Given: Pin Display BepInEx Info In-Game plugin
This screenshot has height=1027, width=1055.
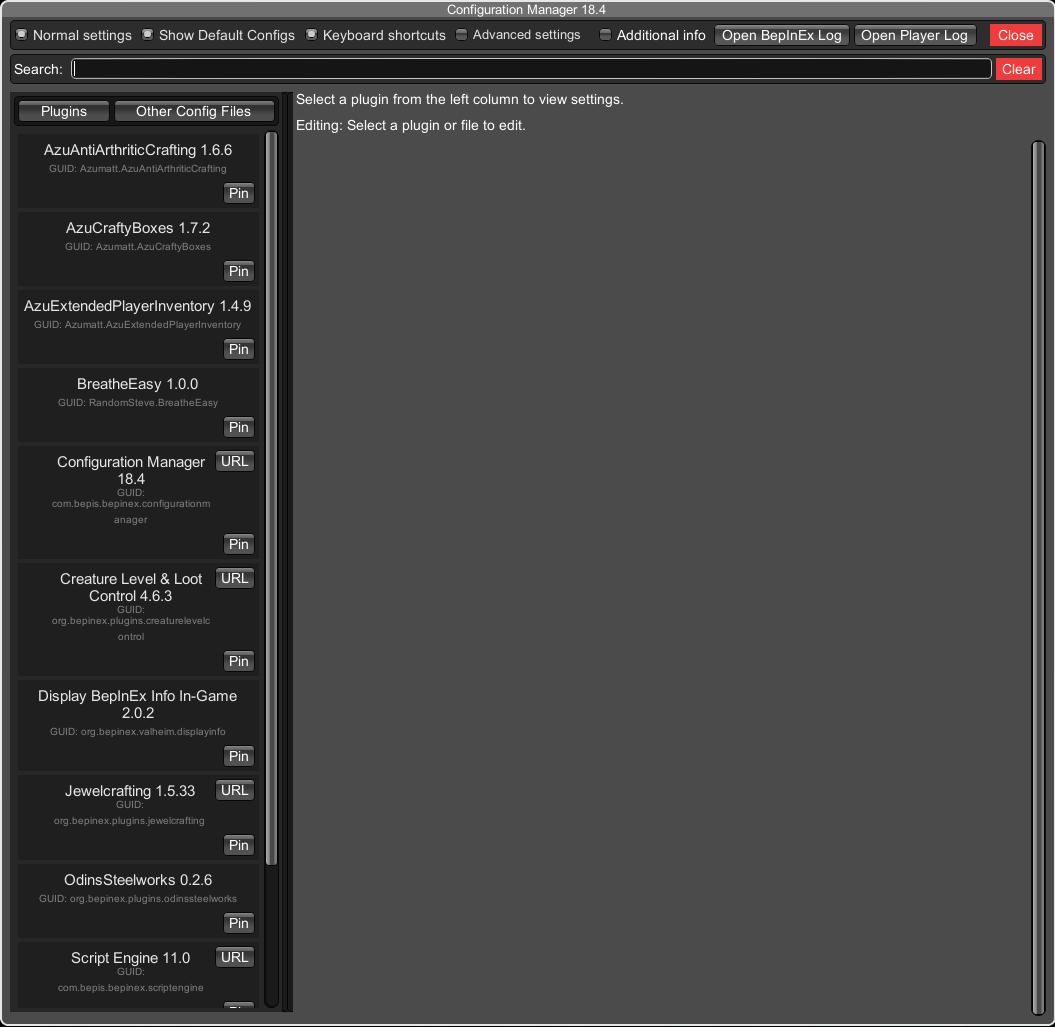Looking at the screenshot, I should 239,756.
